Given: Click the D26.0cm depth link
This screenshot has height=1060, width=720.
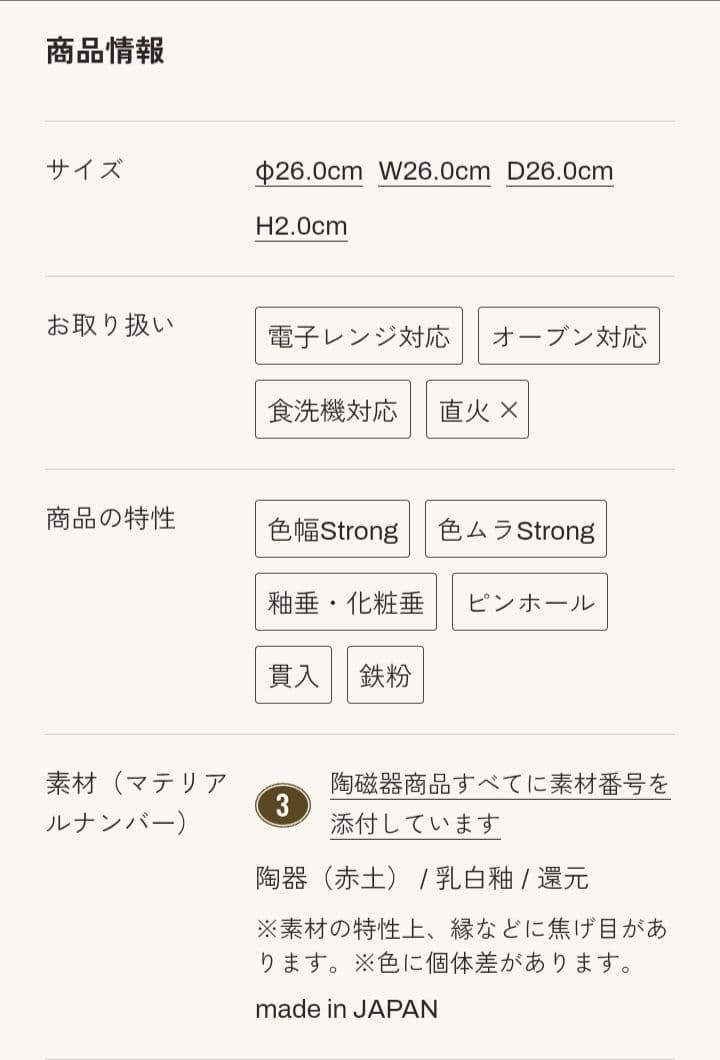Looking at the screenshot, I should tap(559, 171).
